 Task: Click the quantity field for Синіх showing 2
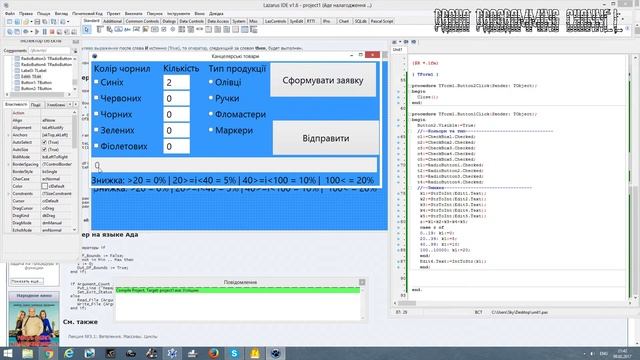click(x=176, y=82)
